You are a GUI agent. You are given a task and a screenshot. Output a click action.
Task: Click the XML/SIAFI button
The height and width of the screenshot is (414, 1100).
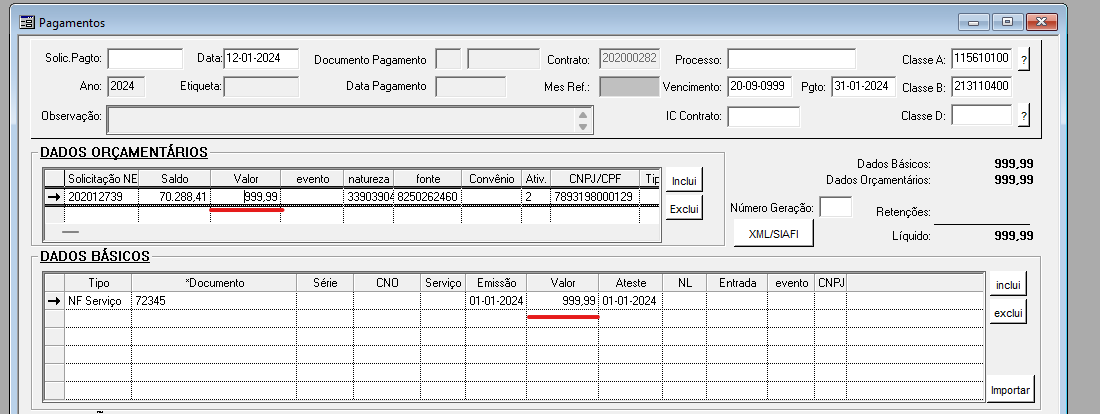coord(773,234)
